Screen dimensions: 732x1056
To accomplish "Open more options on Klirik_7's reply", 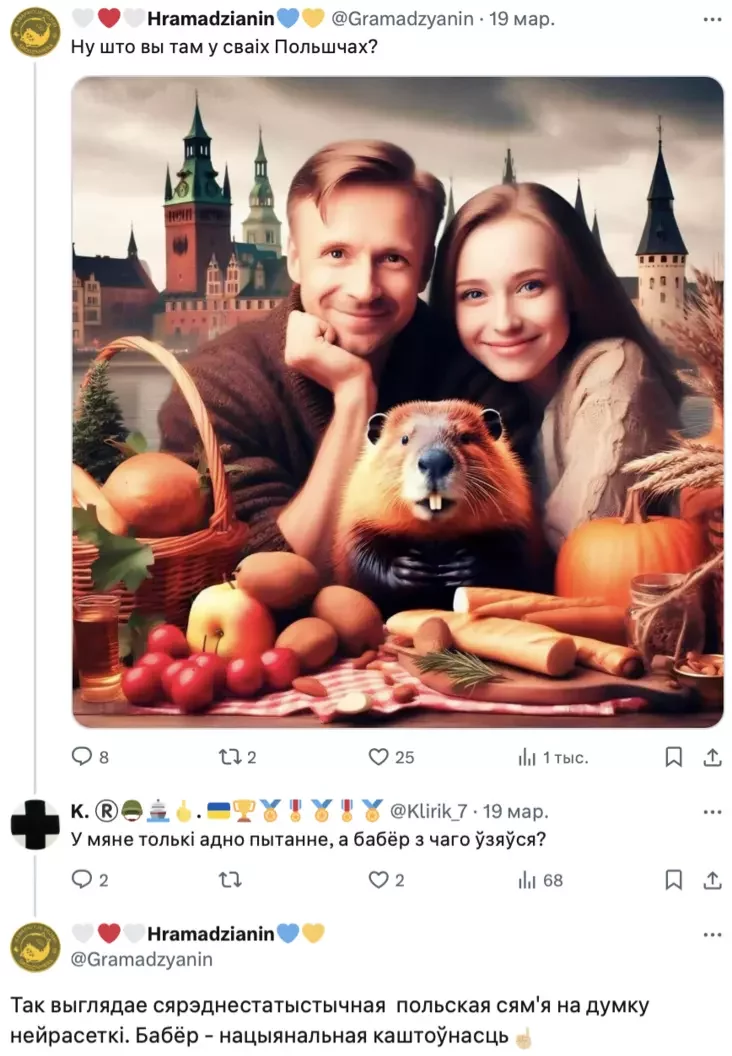I will (712, 811).
